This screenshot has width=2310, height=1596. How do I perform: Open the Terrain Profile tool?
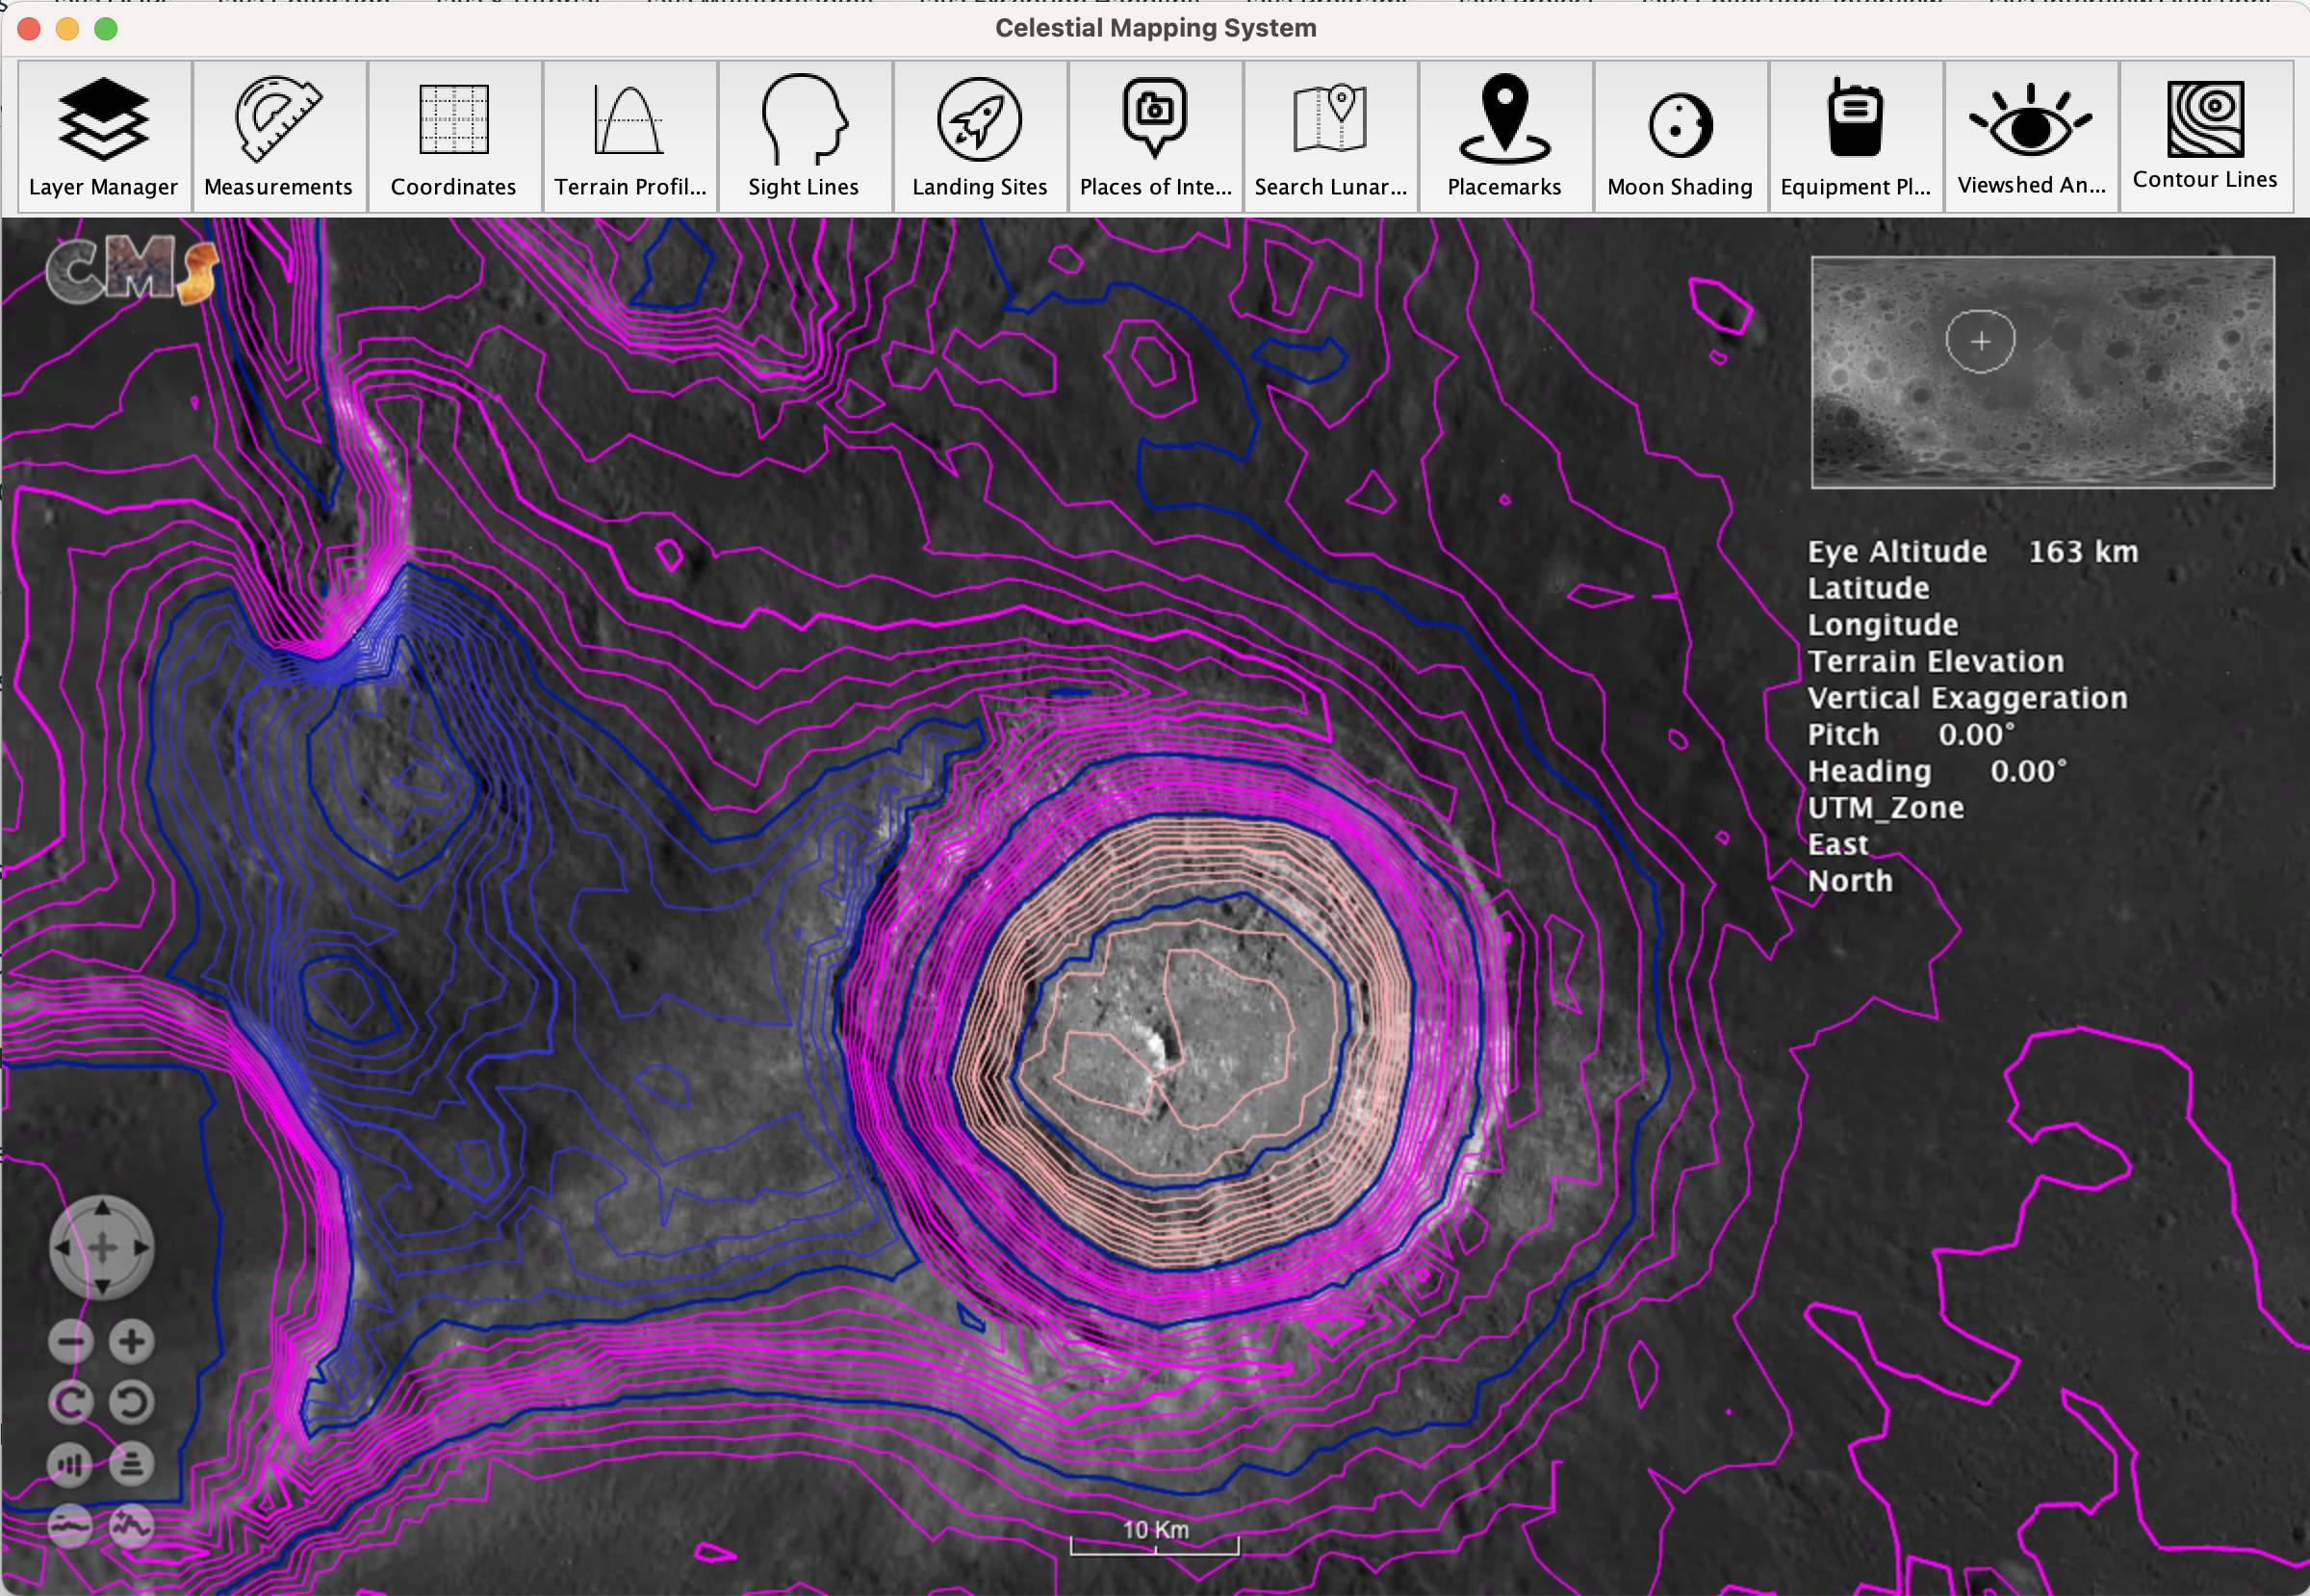click(x=630, y=136)
